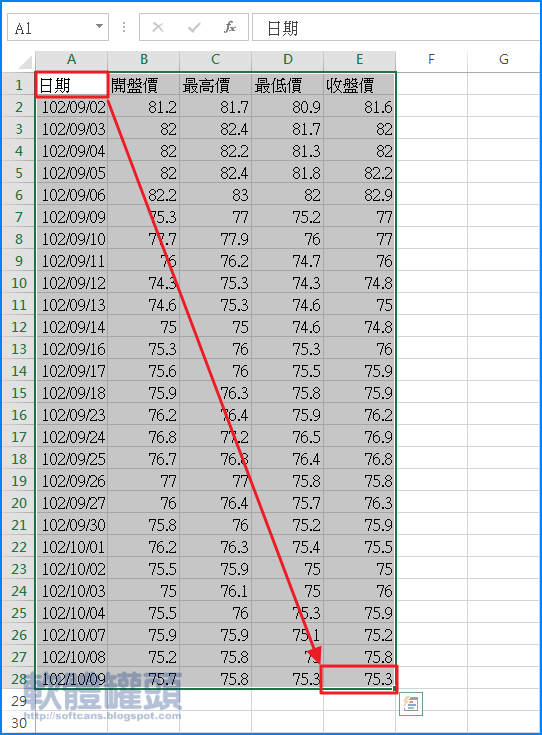This screenshot has width=542, height=735.
Task: Click the formula bar resize dots handle
Action: coord(124,27)
